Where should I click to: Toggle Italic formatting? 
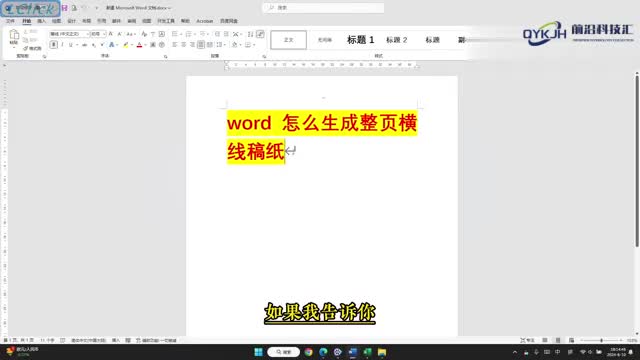62,44
